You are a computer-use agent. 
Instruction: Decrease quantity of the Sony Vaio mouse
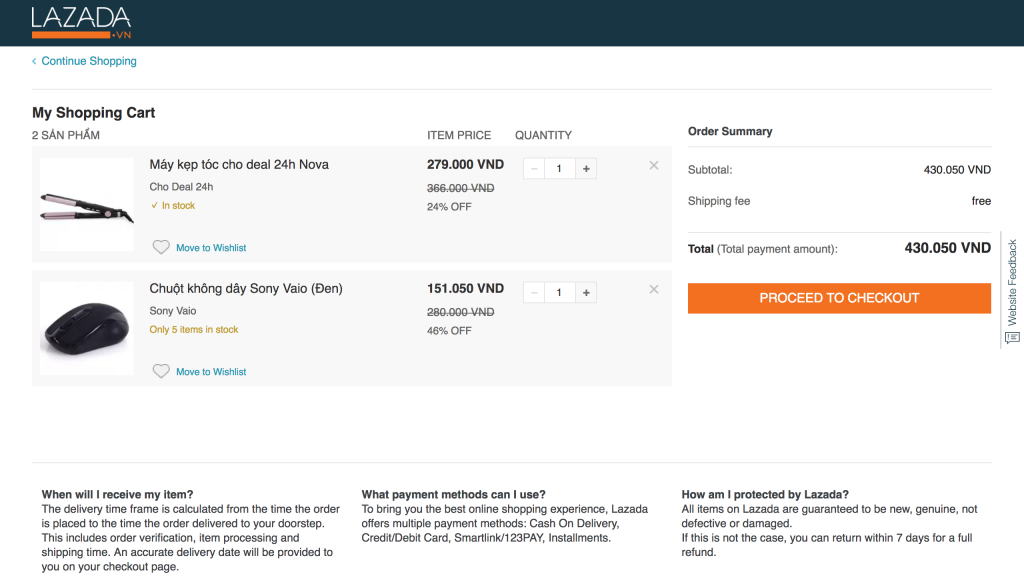tap(534, 293)
